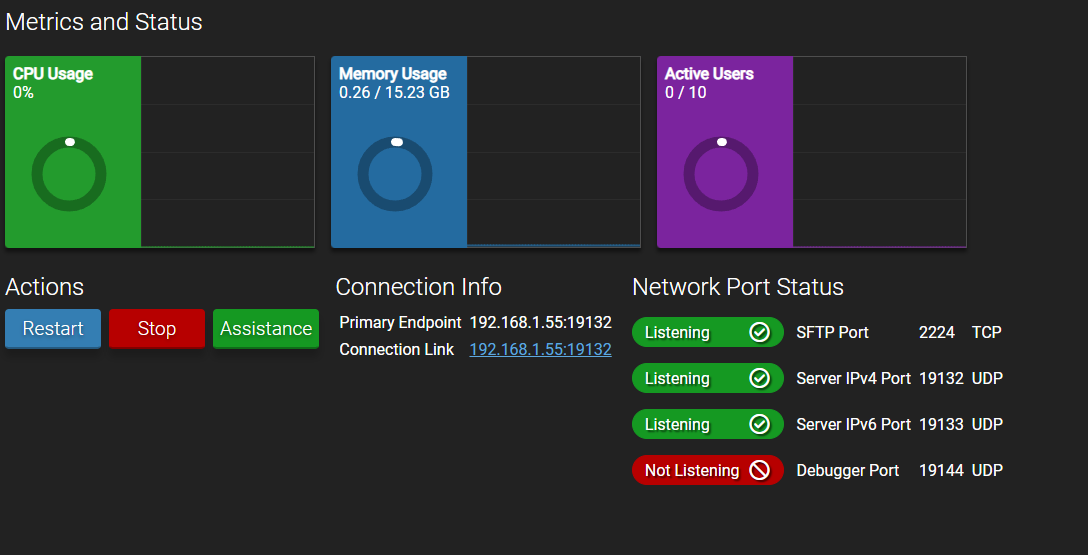Screen dimensions: 1088x555
Task: Click the Active Users history graph area
Action: 879,152
